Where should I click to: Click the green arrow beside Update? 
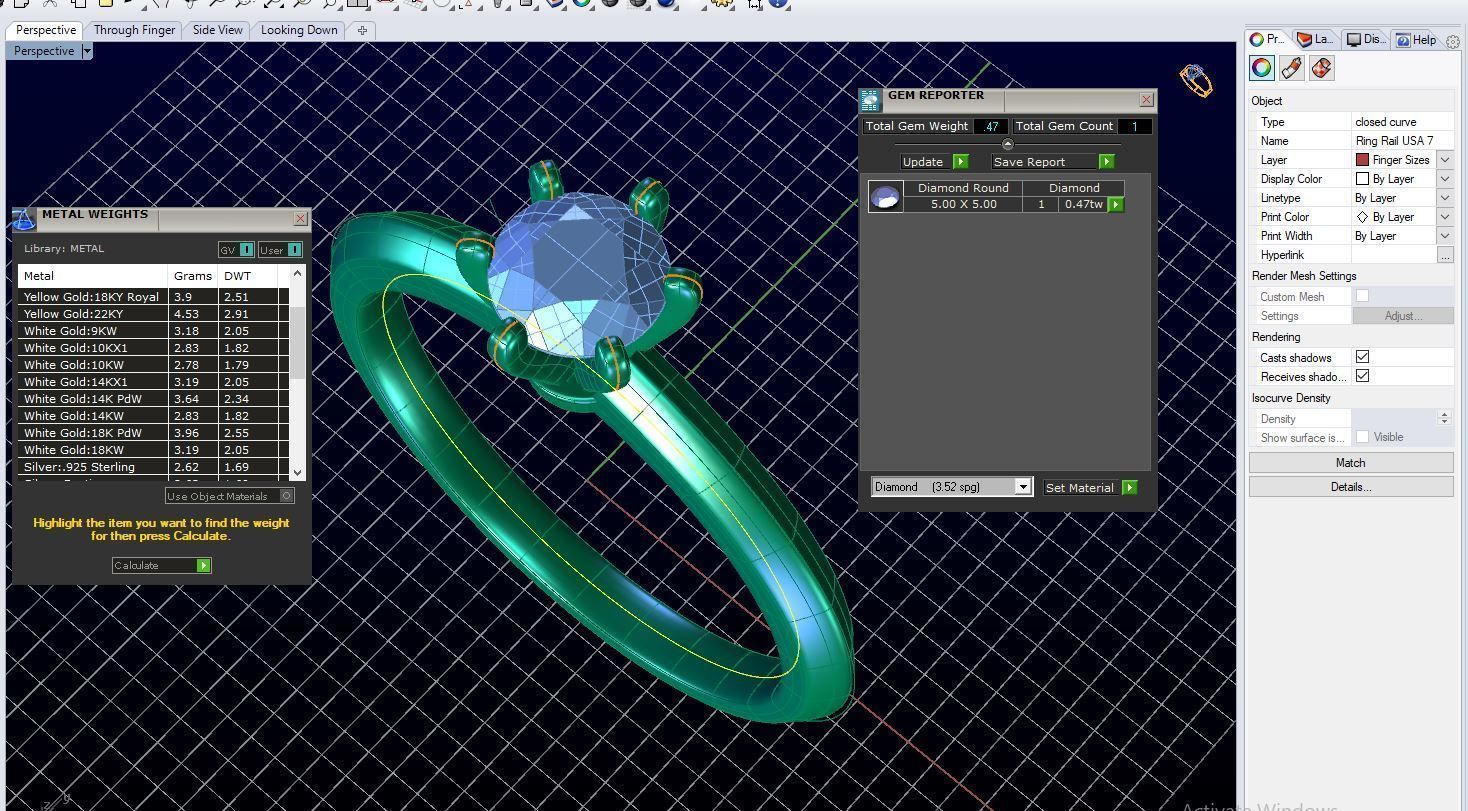point(960,161)
